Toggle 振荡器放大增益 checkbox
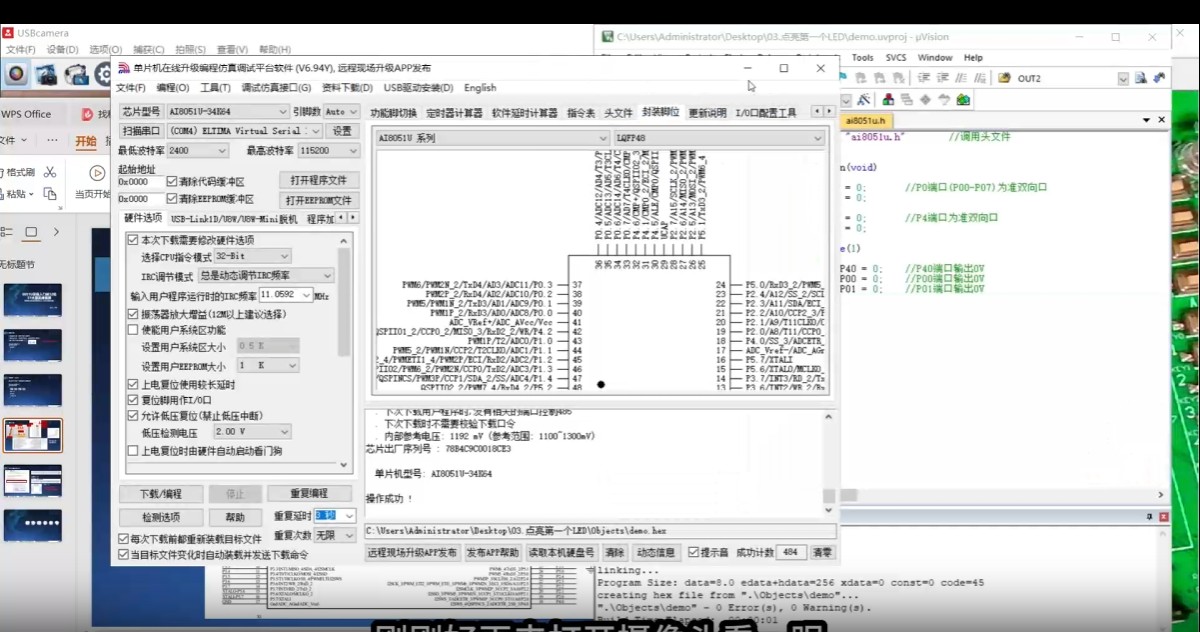 click(133, 314)
